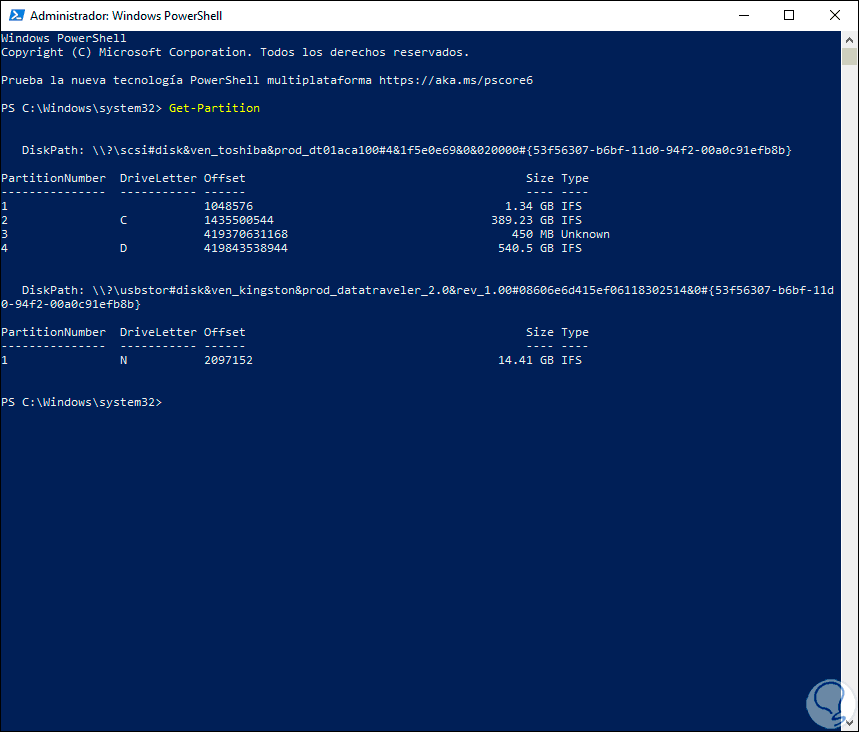This screenshot has height=732, width=859.
Task: Click the Copyright Microsoft Corporation line
Action: click(235, 52)
